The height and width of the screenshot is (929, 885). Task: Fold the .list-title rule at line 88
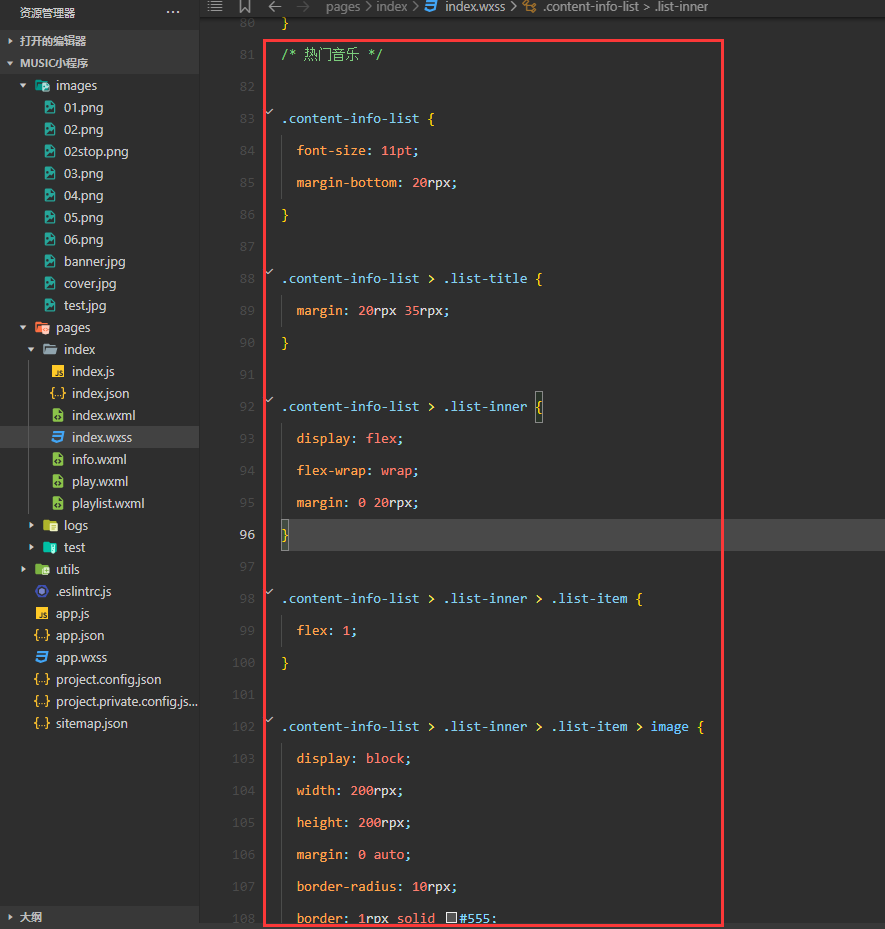[x=270, y=271]
